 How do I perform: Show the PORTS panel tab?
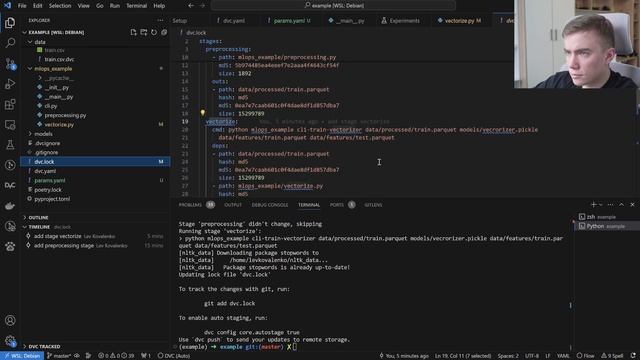point(337,205)
